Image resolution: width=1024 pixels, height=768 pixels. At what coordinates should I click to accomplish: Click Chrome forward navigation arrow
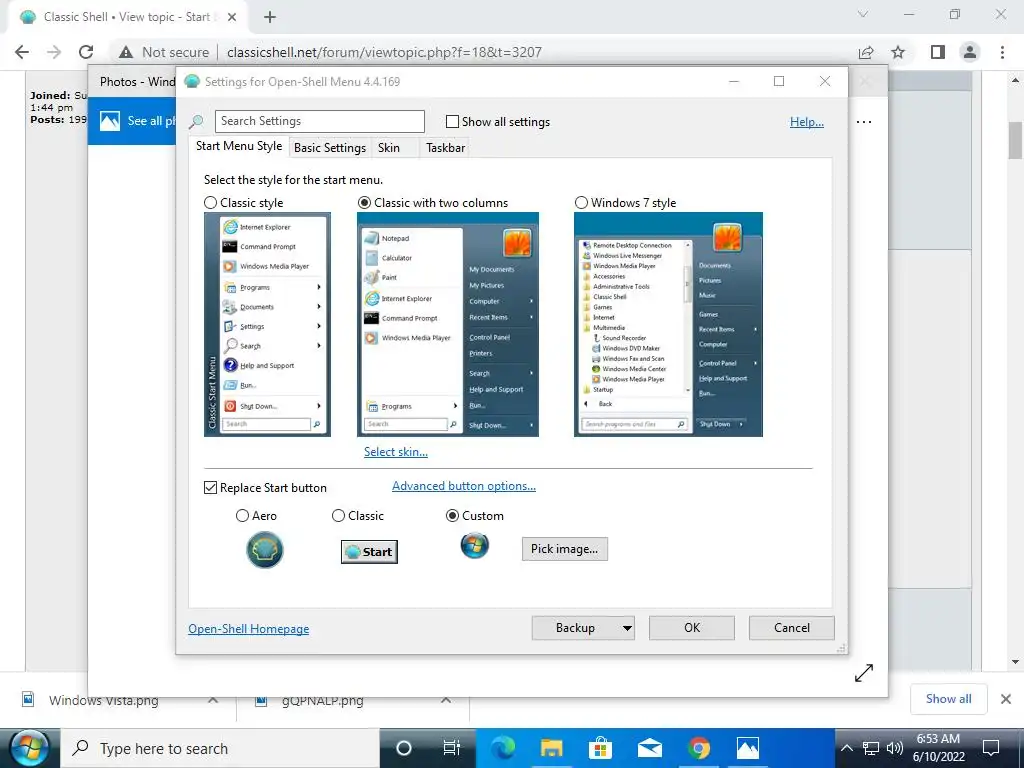click(54, 52)
